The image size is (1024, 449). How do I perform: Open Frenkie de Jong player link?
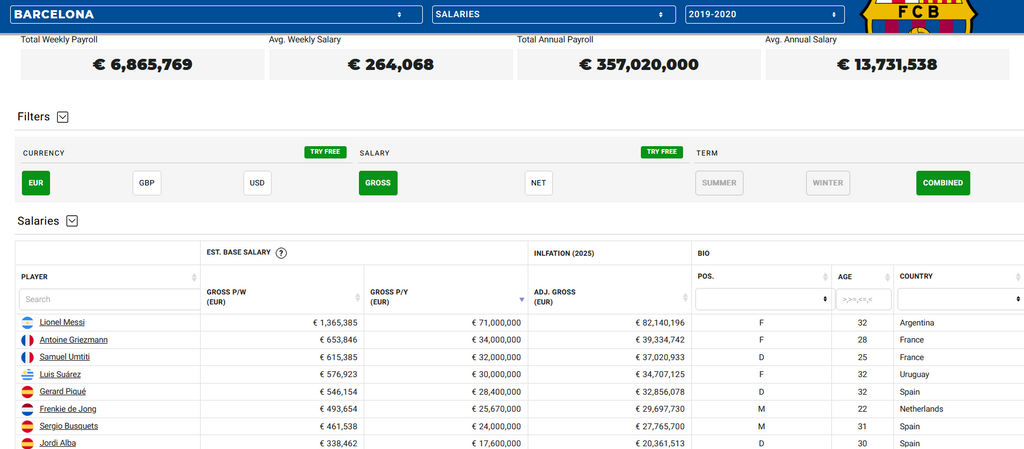point(68,409)
